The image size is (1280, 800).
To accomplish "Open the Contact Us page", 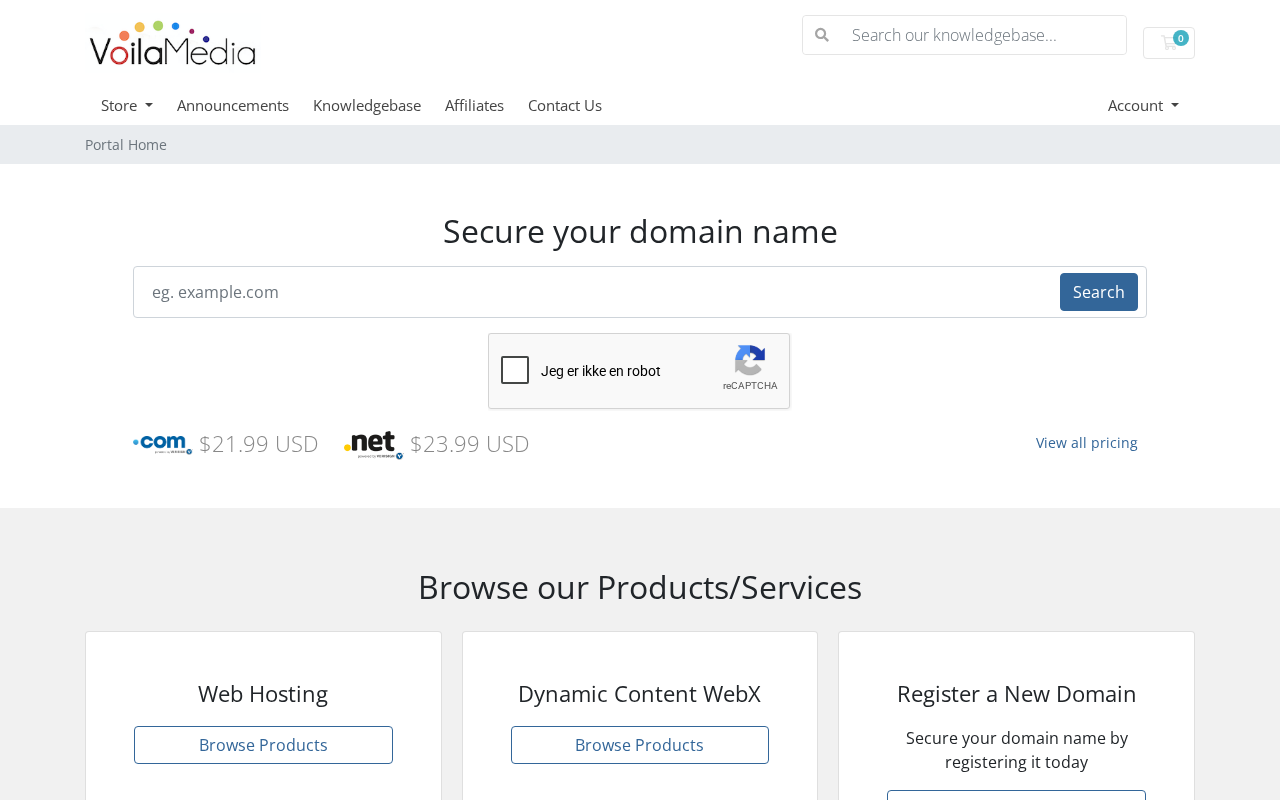I will [x=565, y=105].
